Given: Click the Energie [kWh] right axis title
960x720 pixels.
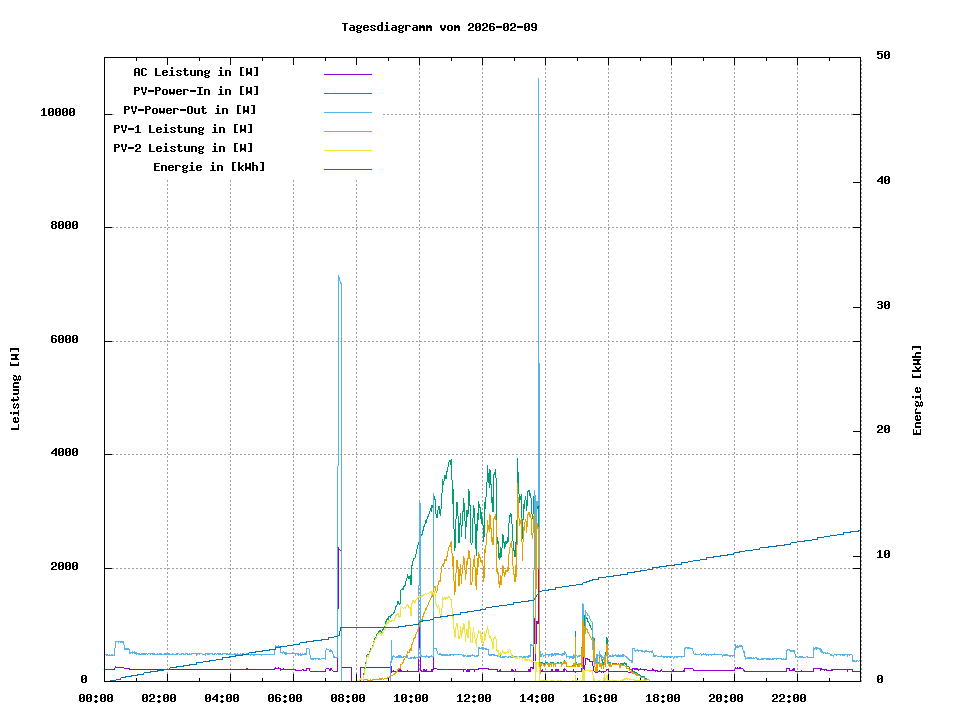Looking at the screenshot, I should tap(918, 390).
